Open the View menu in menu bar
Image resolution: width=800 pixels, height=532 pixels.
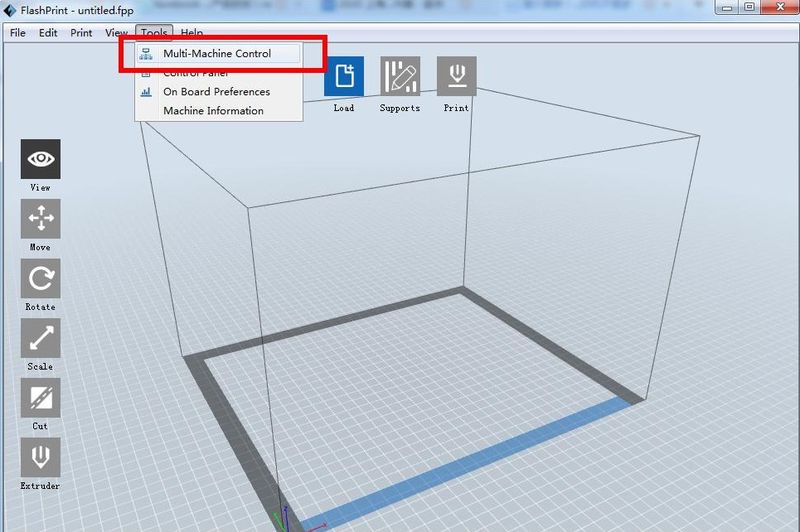click(116, 33)
